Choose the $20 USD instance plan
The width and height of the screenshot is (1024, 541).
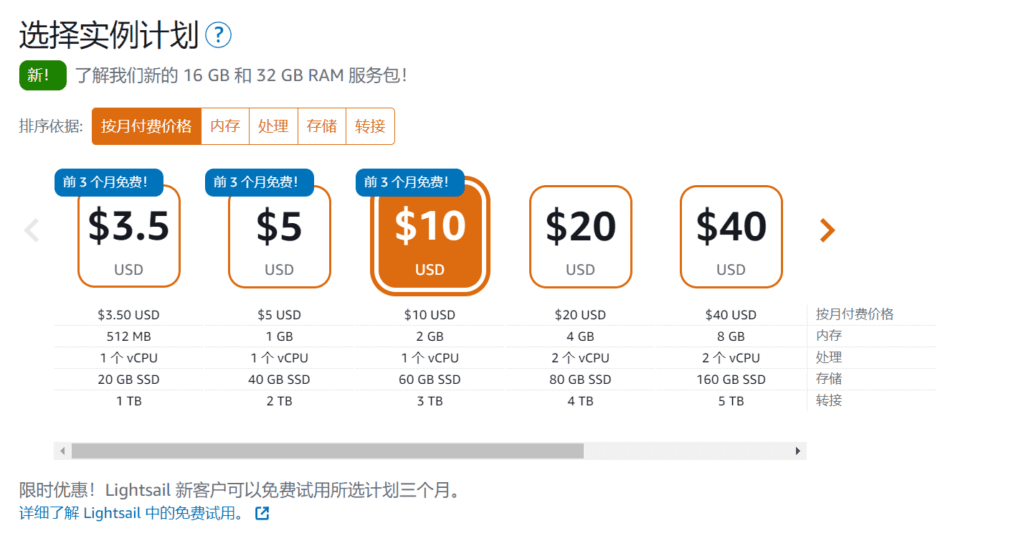[580, 238]
